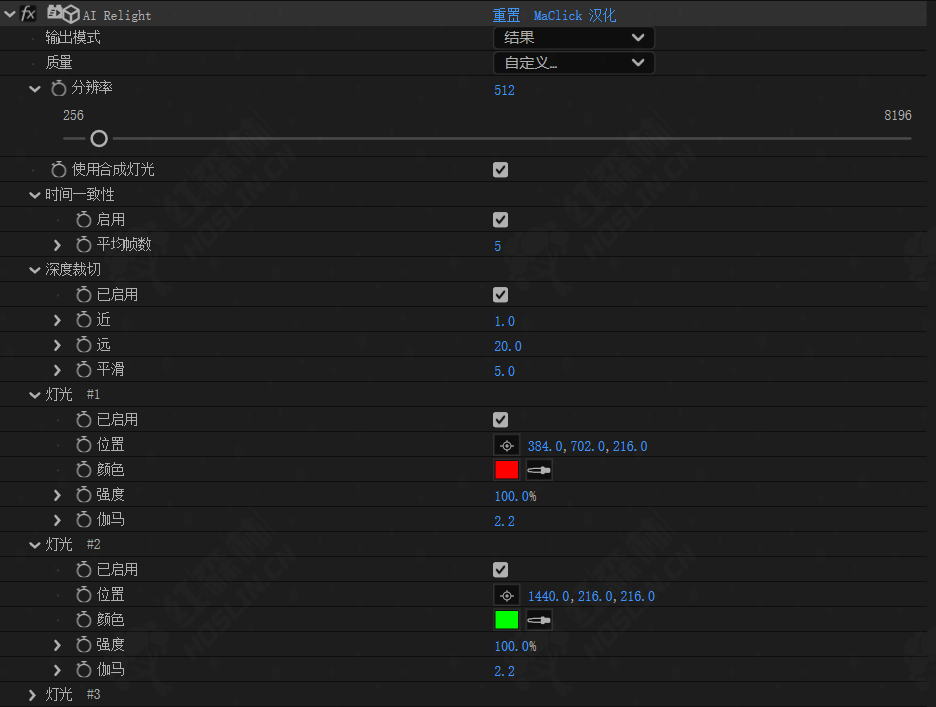This screenshot has width=936, height=707.
Task: Open green color swatch of 灯光 #2
Action: coord(507,620)
